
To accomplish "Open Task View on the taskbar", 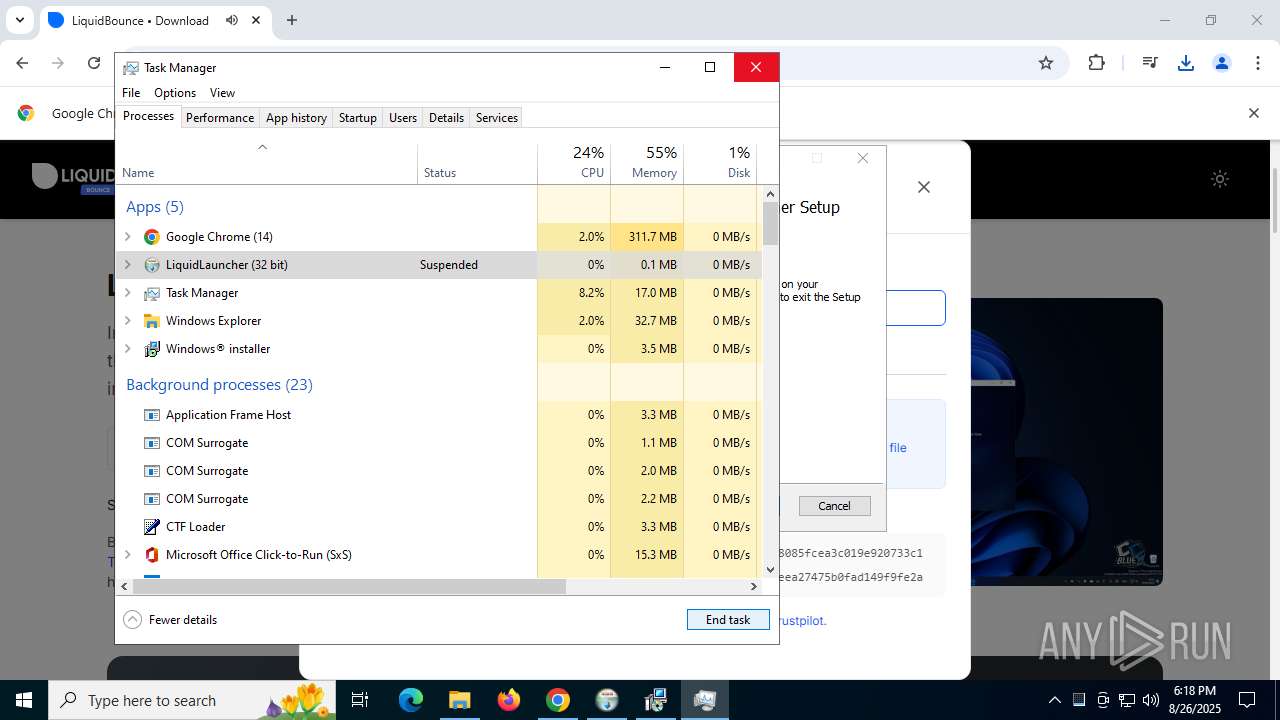I will coord(360,700).
